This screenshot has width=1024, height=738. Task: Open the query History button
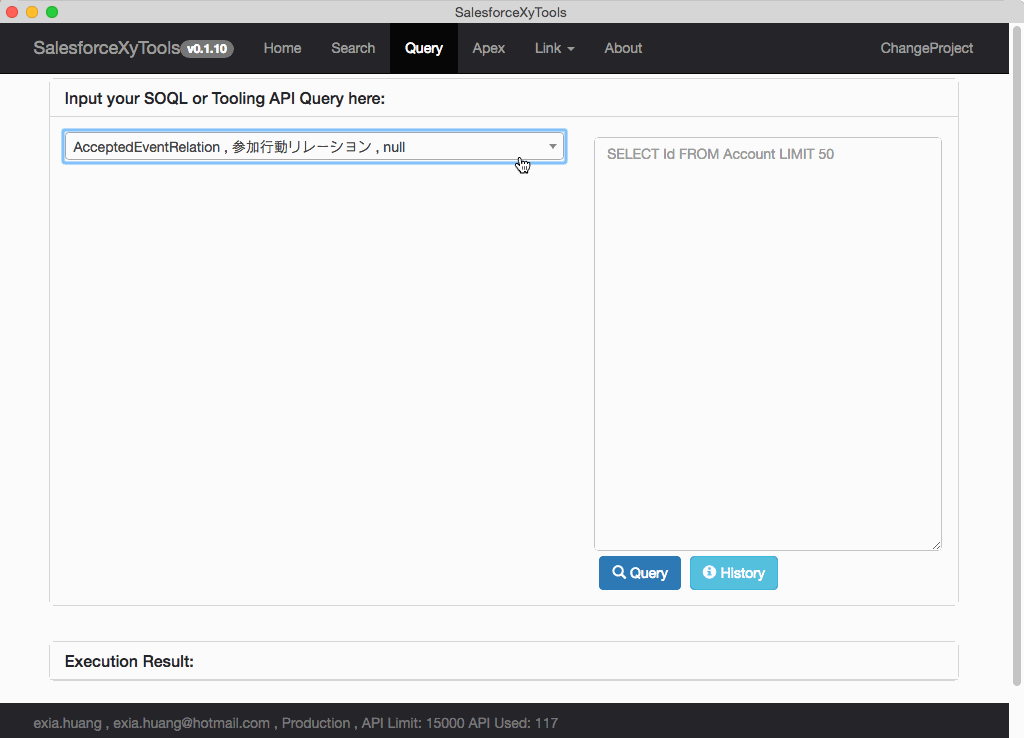pos(733,573)
